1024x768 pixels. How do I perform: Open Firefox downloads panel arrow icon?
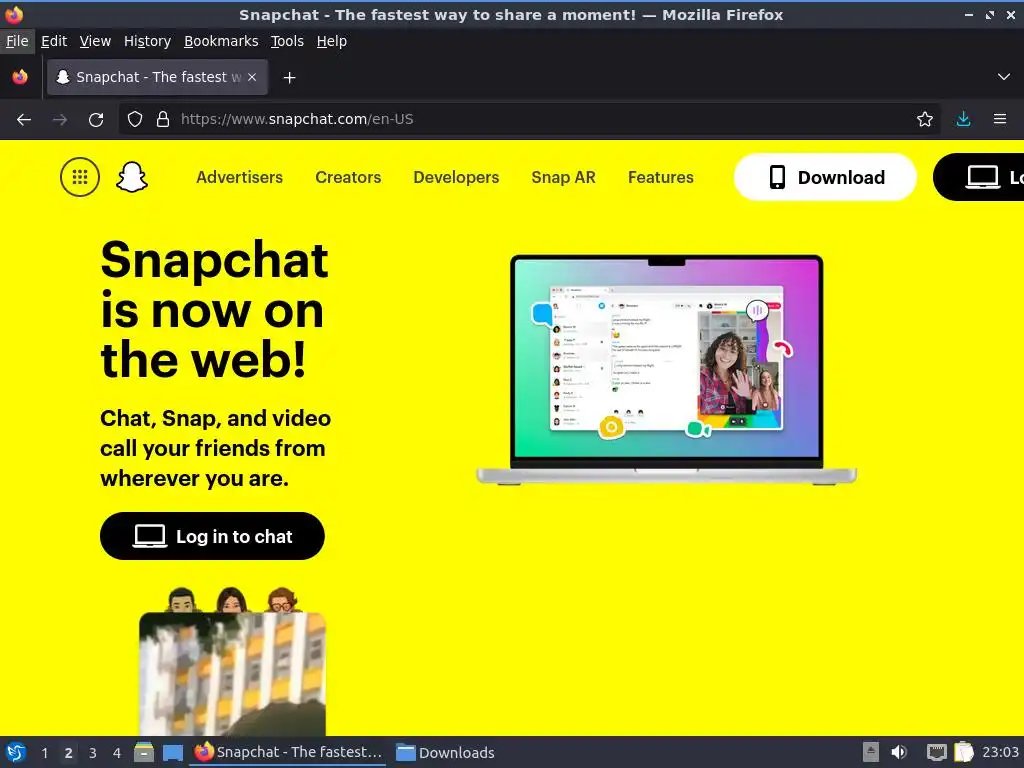[963, 120]
